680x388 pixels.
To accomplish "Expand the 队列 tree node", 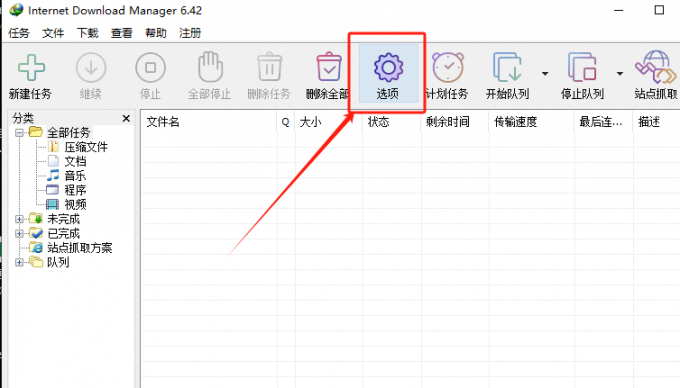I will pos(20,262).
